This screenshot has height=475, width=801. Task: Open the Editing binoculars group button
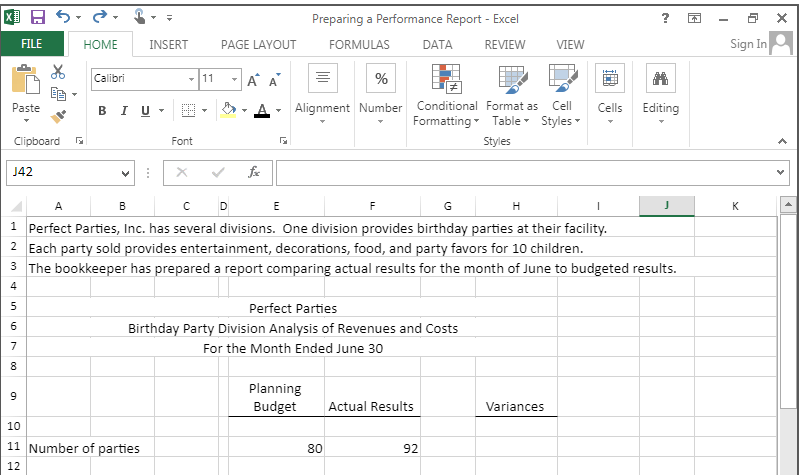(x=661, y=94)
